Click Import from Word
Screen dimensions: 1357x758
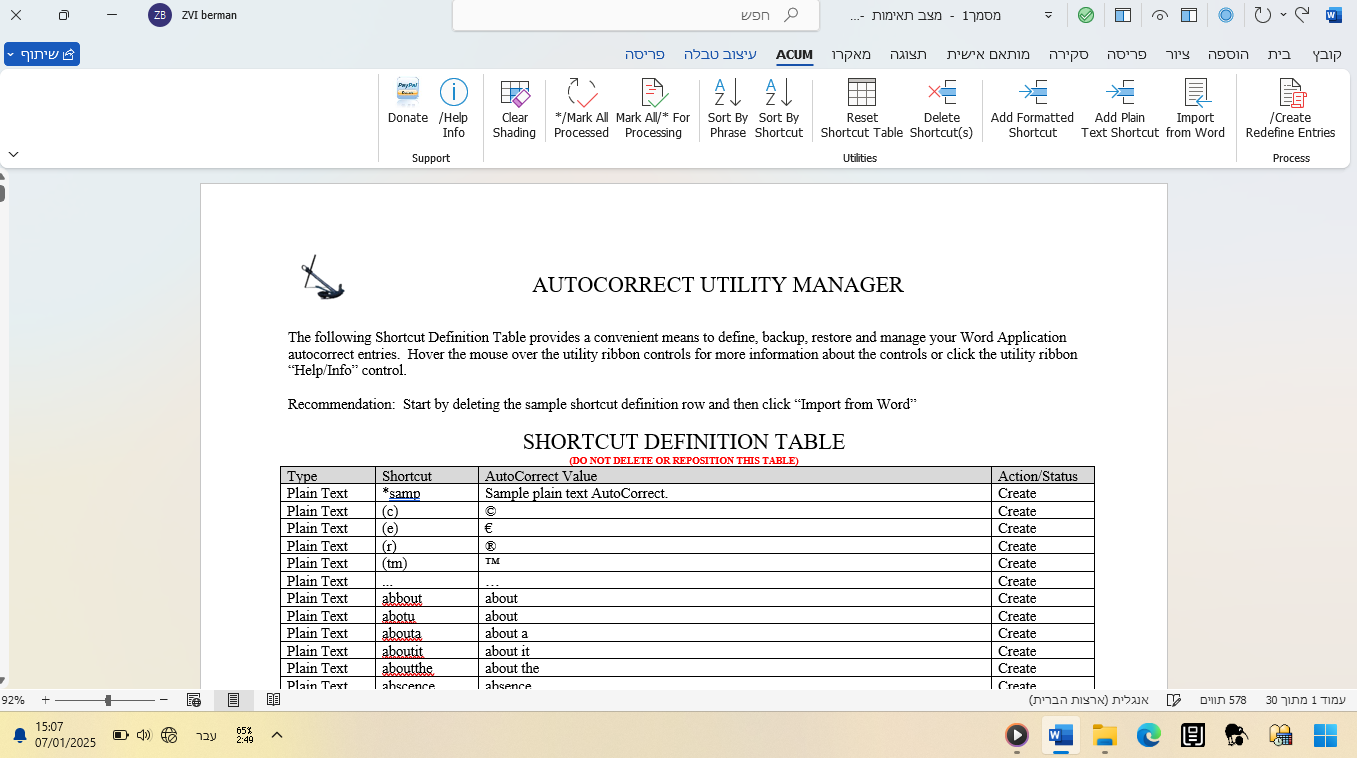pos(1195,109)
